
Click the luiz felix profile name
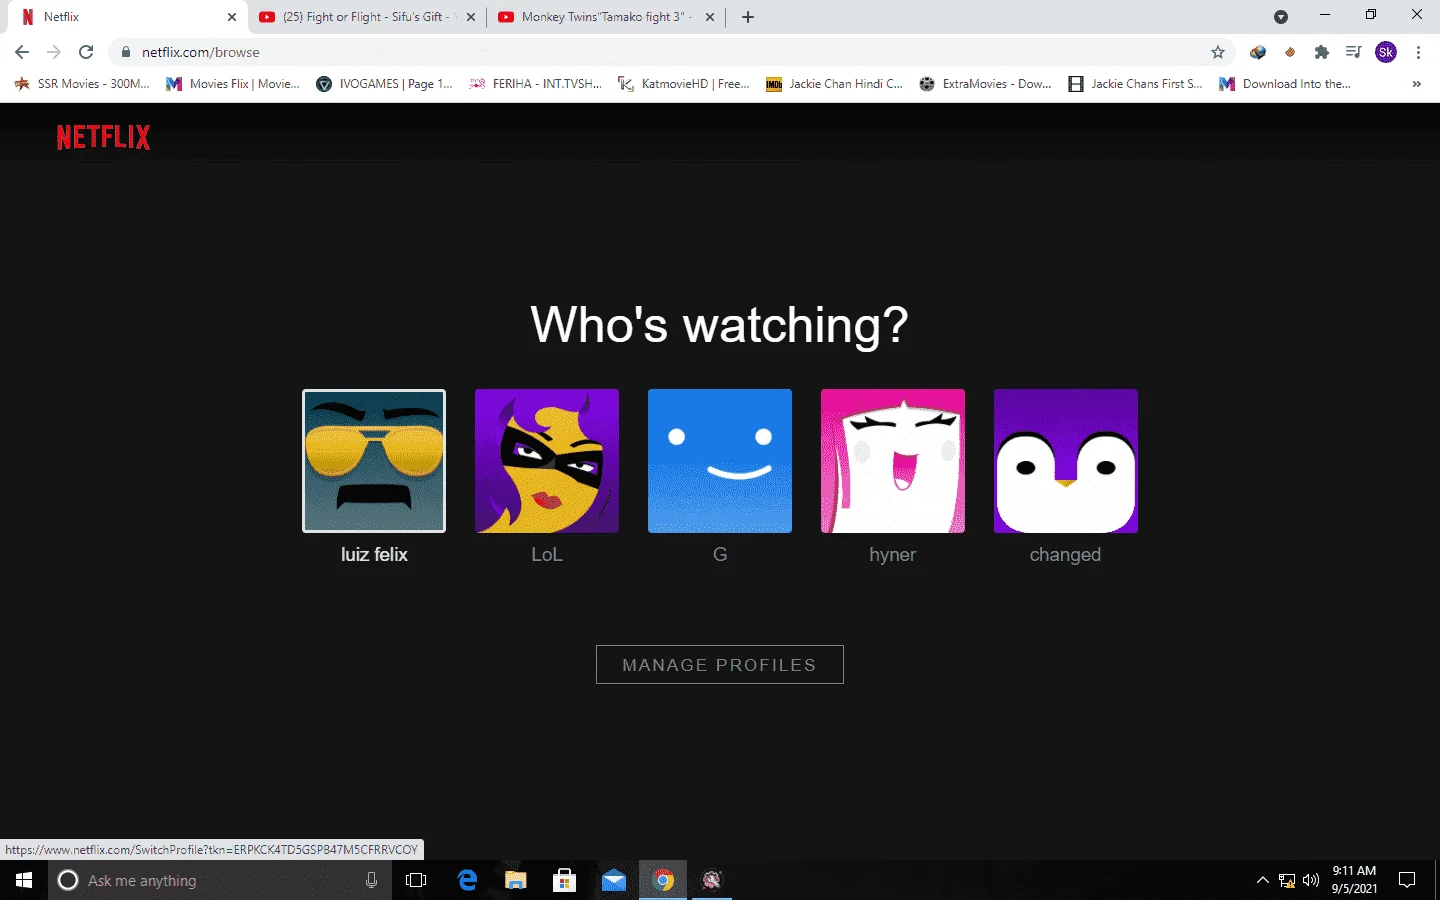coord(374,554)
